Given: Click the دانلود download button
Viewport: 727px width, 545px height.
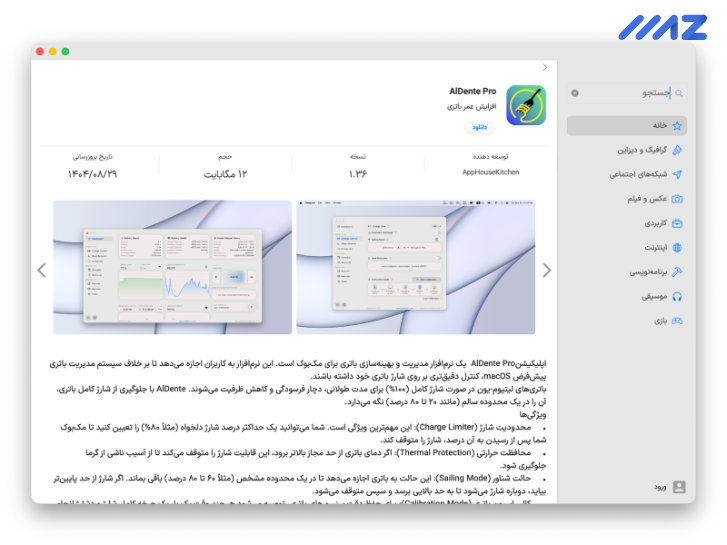Looking at the screenshot, I should pos(479,127).
